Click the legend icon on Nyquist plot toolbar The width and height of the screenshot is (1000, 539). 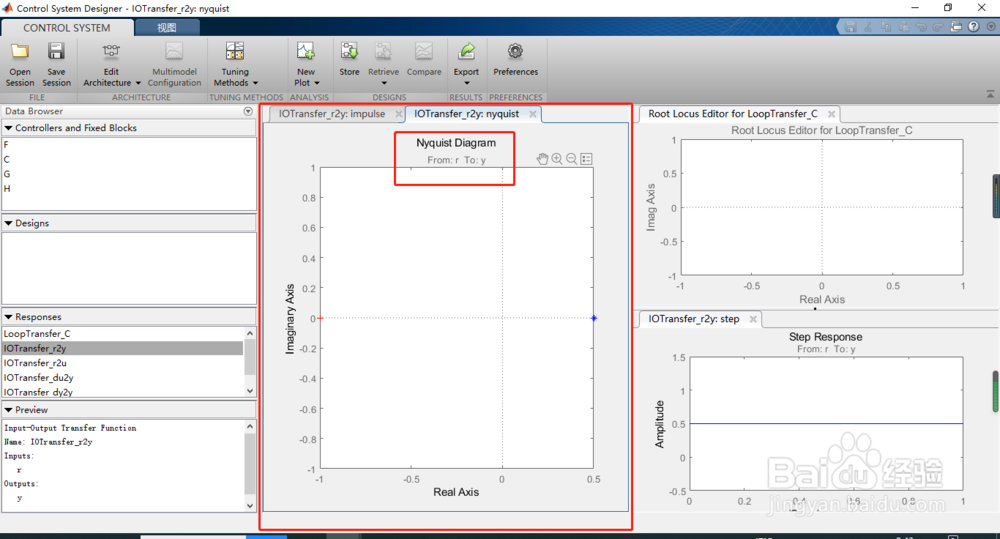tap(587, 159)
